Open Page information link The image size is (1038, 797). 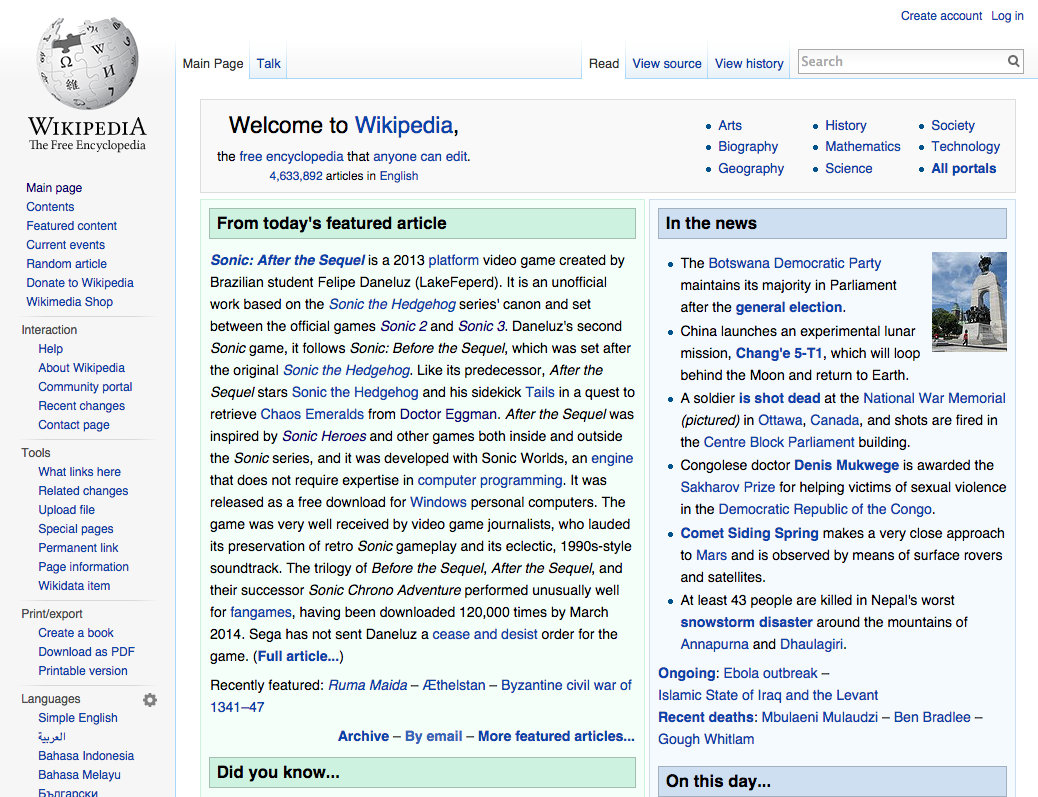(83, 567)
